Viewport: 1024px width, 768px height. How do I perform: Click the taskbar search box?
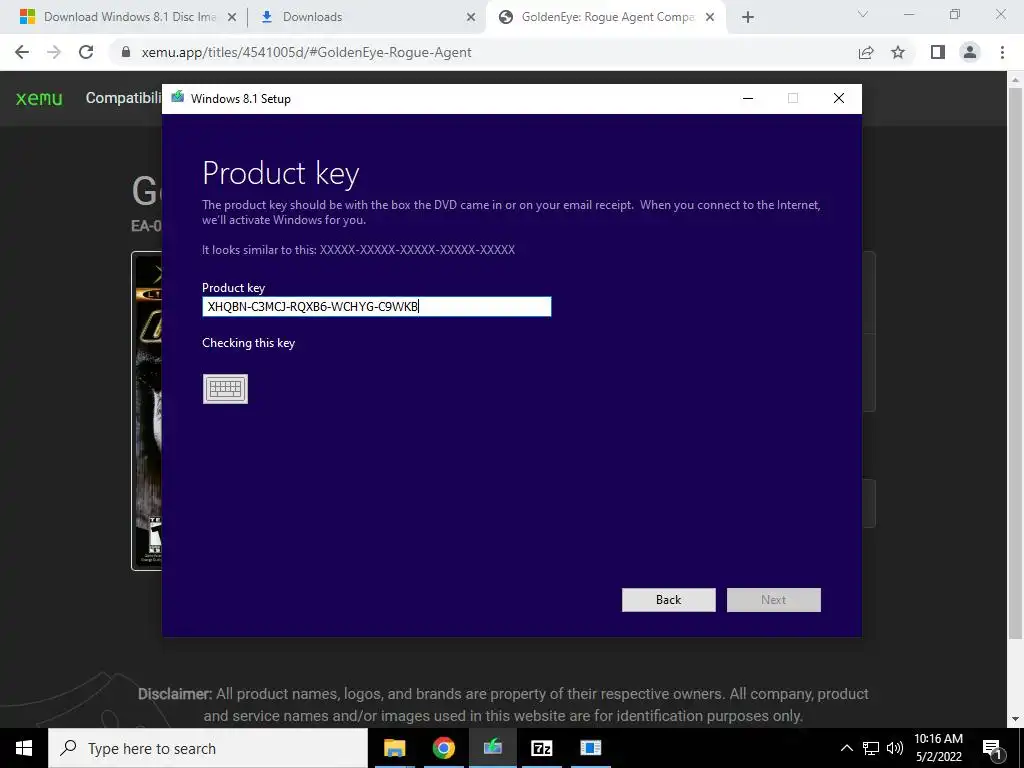pos(208,748)
